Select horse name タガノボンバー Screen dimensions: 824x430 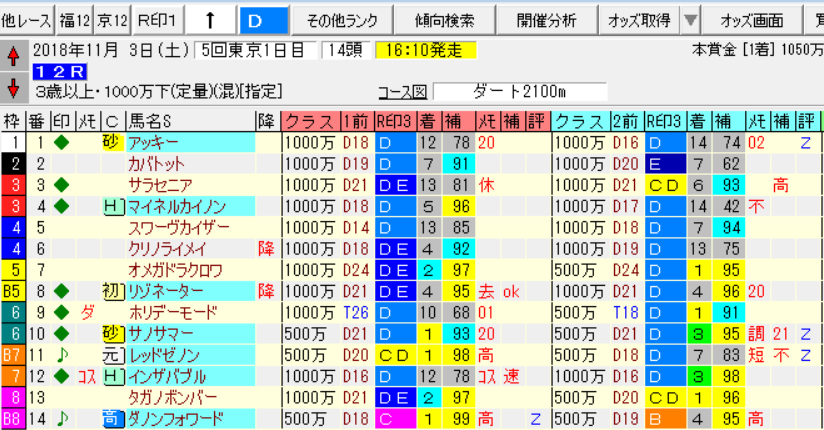tap(172, 397)
